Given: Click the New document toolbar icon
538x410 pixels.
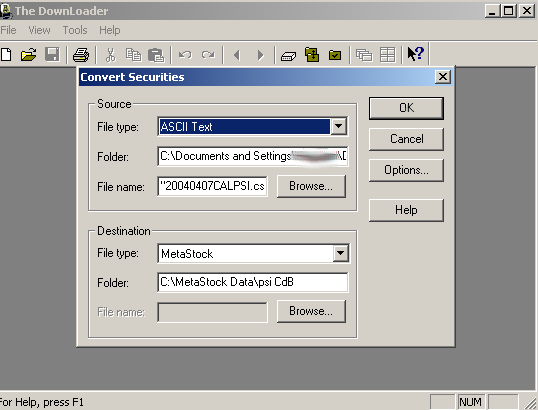Looking at the screenshot, I should click(6, 55).
